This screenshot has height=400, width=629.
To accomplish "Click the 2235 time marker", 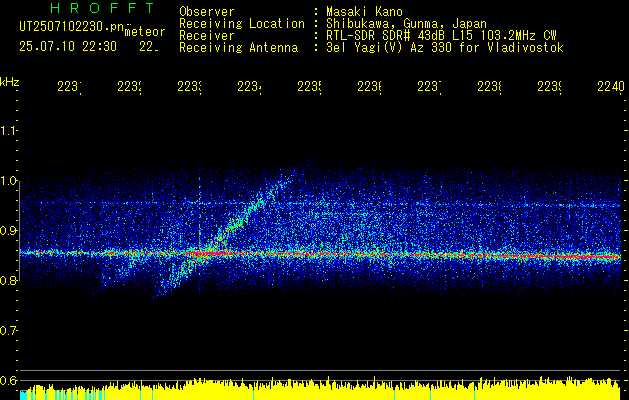I will tap(309, 86).
